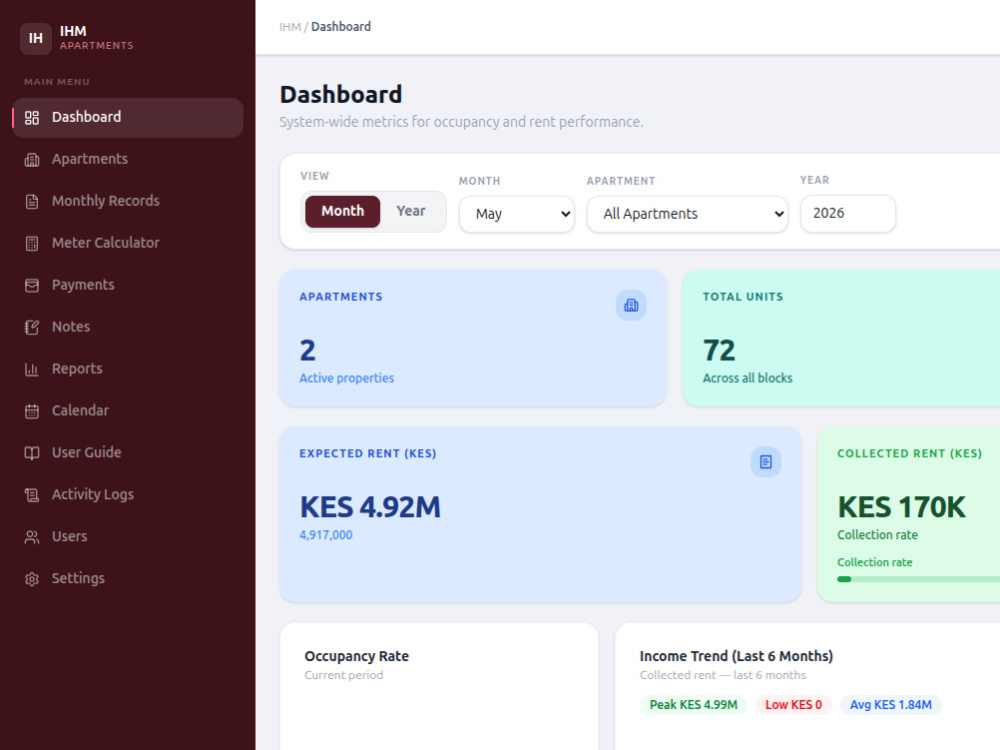This screenshot has width=1000, height=750.
Task: Select the Apartments summary card
Action: [473, 338]
